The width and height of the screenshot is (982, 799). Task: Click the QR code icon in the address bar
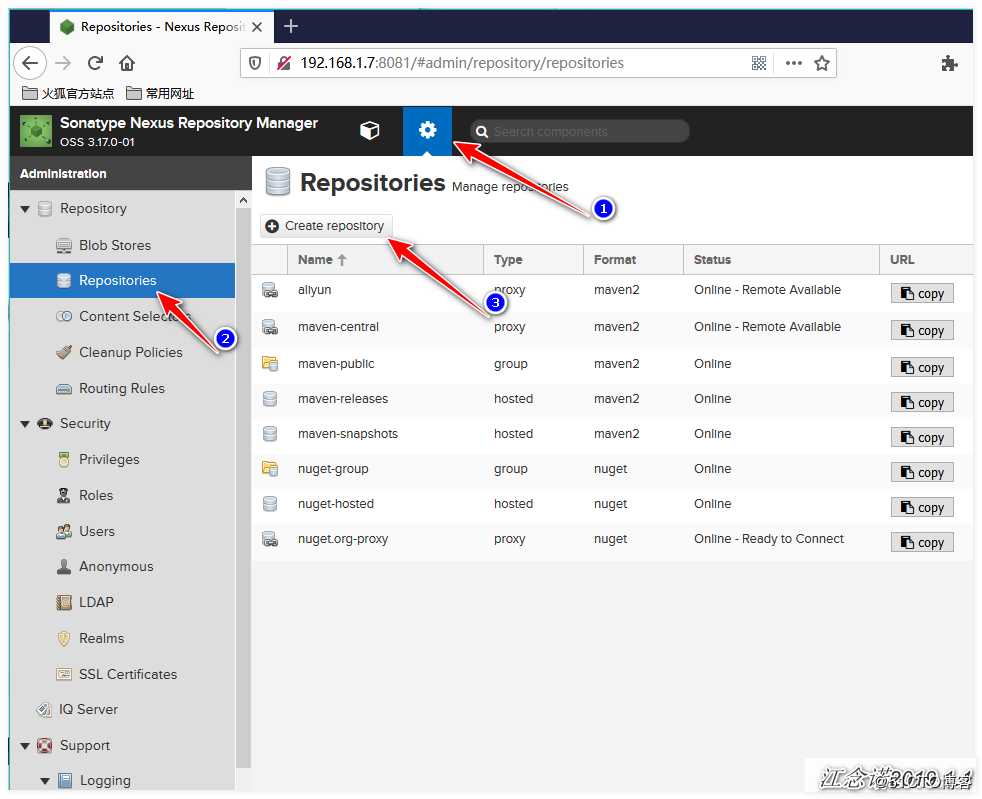tap(758, 63)
